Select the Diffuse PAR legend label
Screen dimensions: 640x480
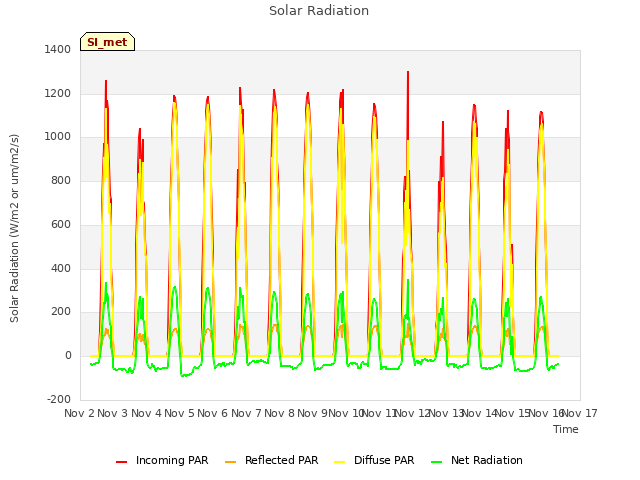point(384,460)
